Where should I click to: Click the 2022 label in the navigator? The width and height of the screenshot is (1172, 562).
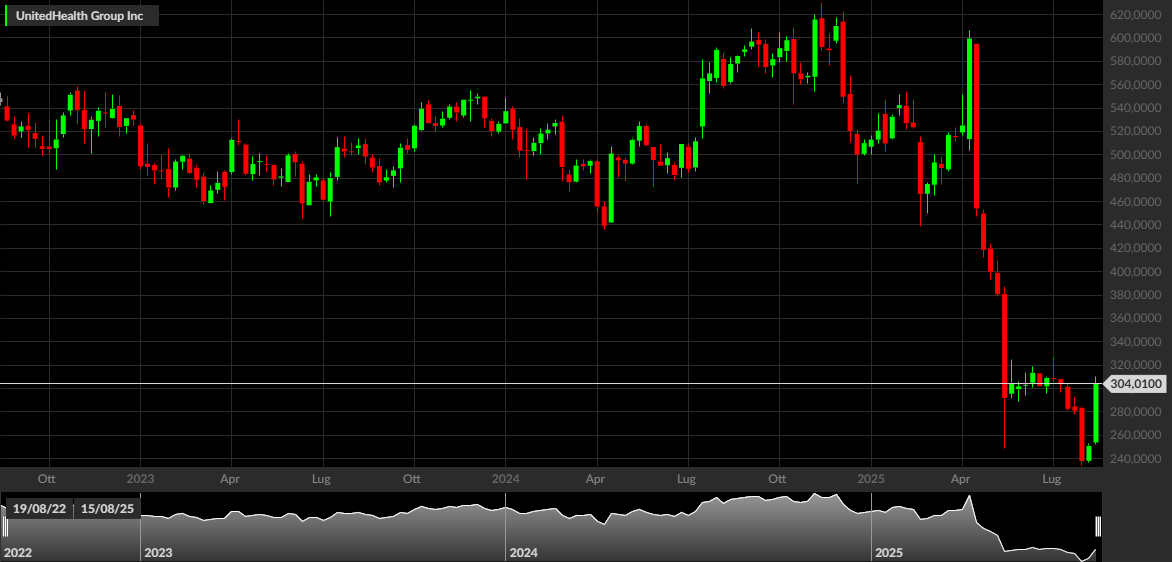18,553
